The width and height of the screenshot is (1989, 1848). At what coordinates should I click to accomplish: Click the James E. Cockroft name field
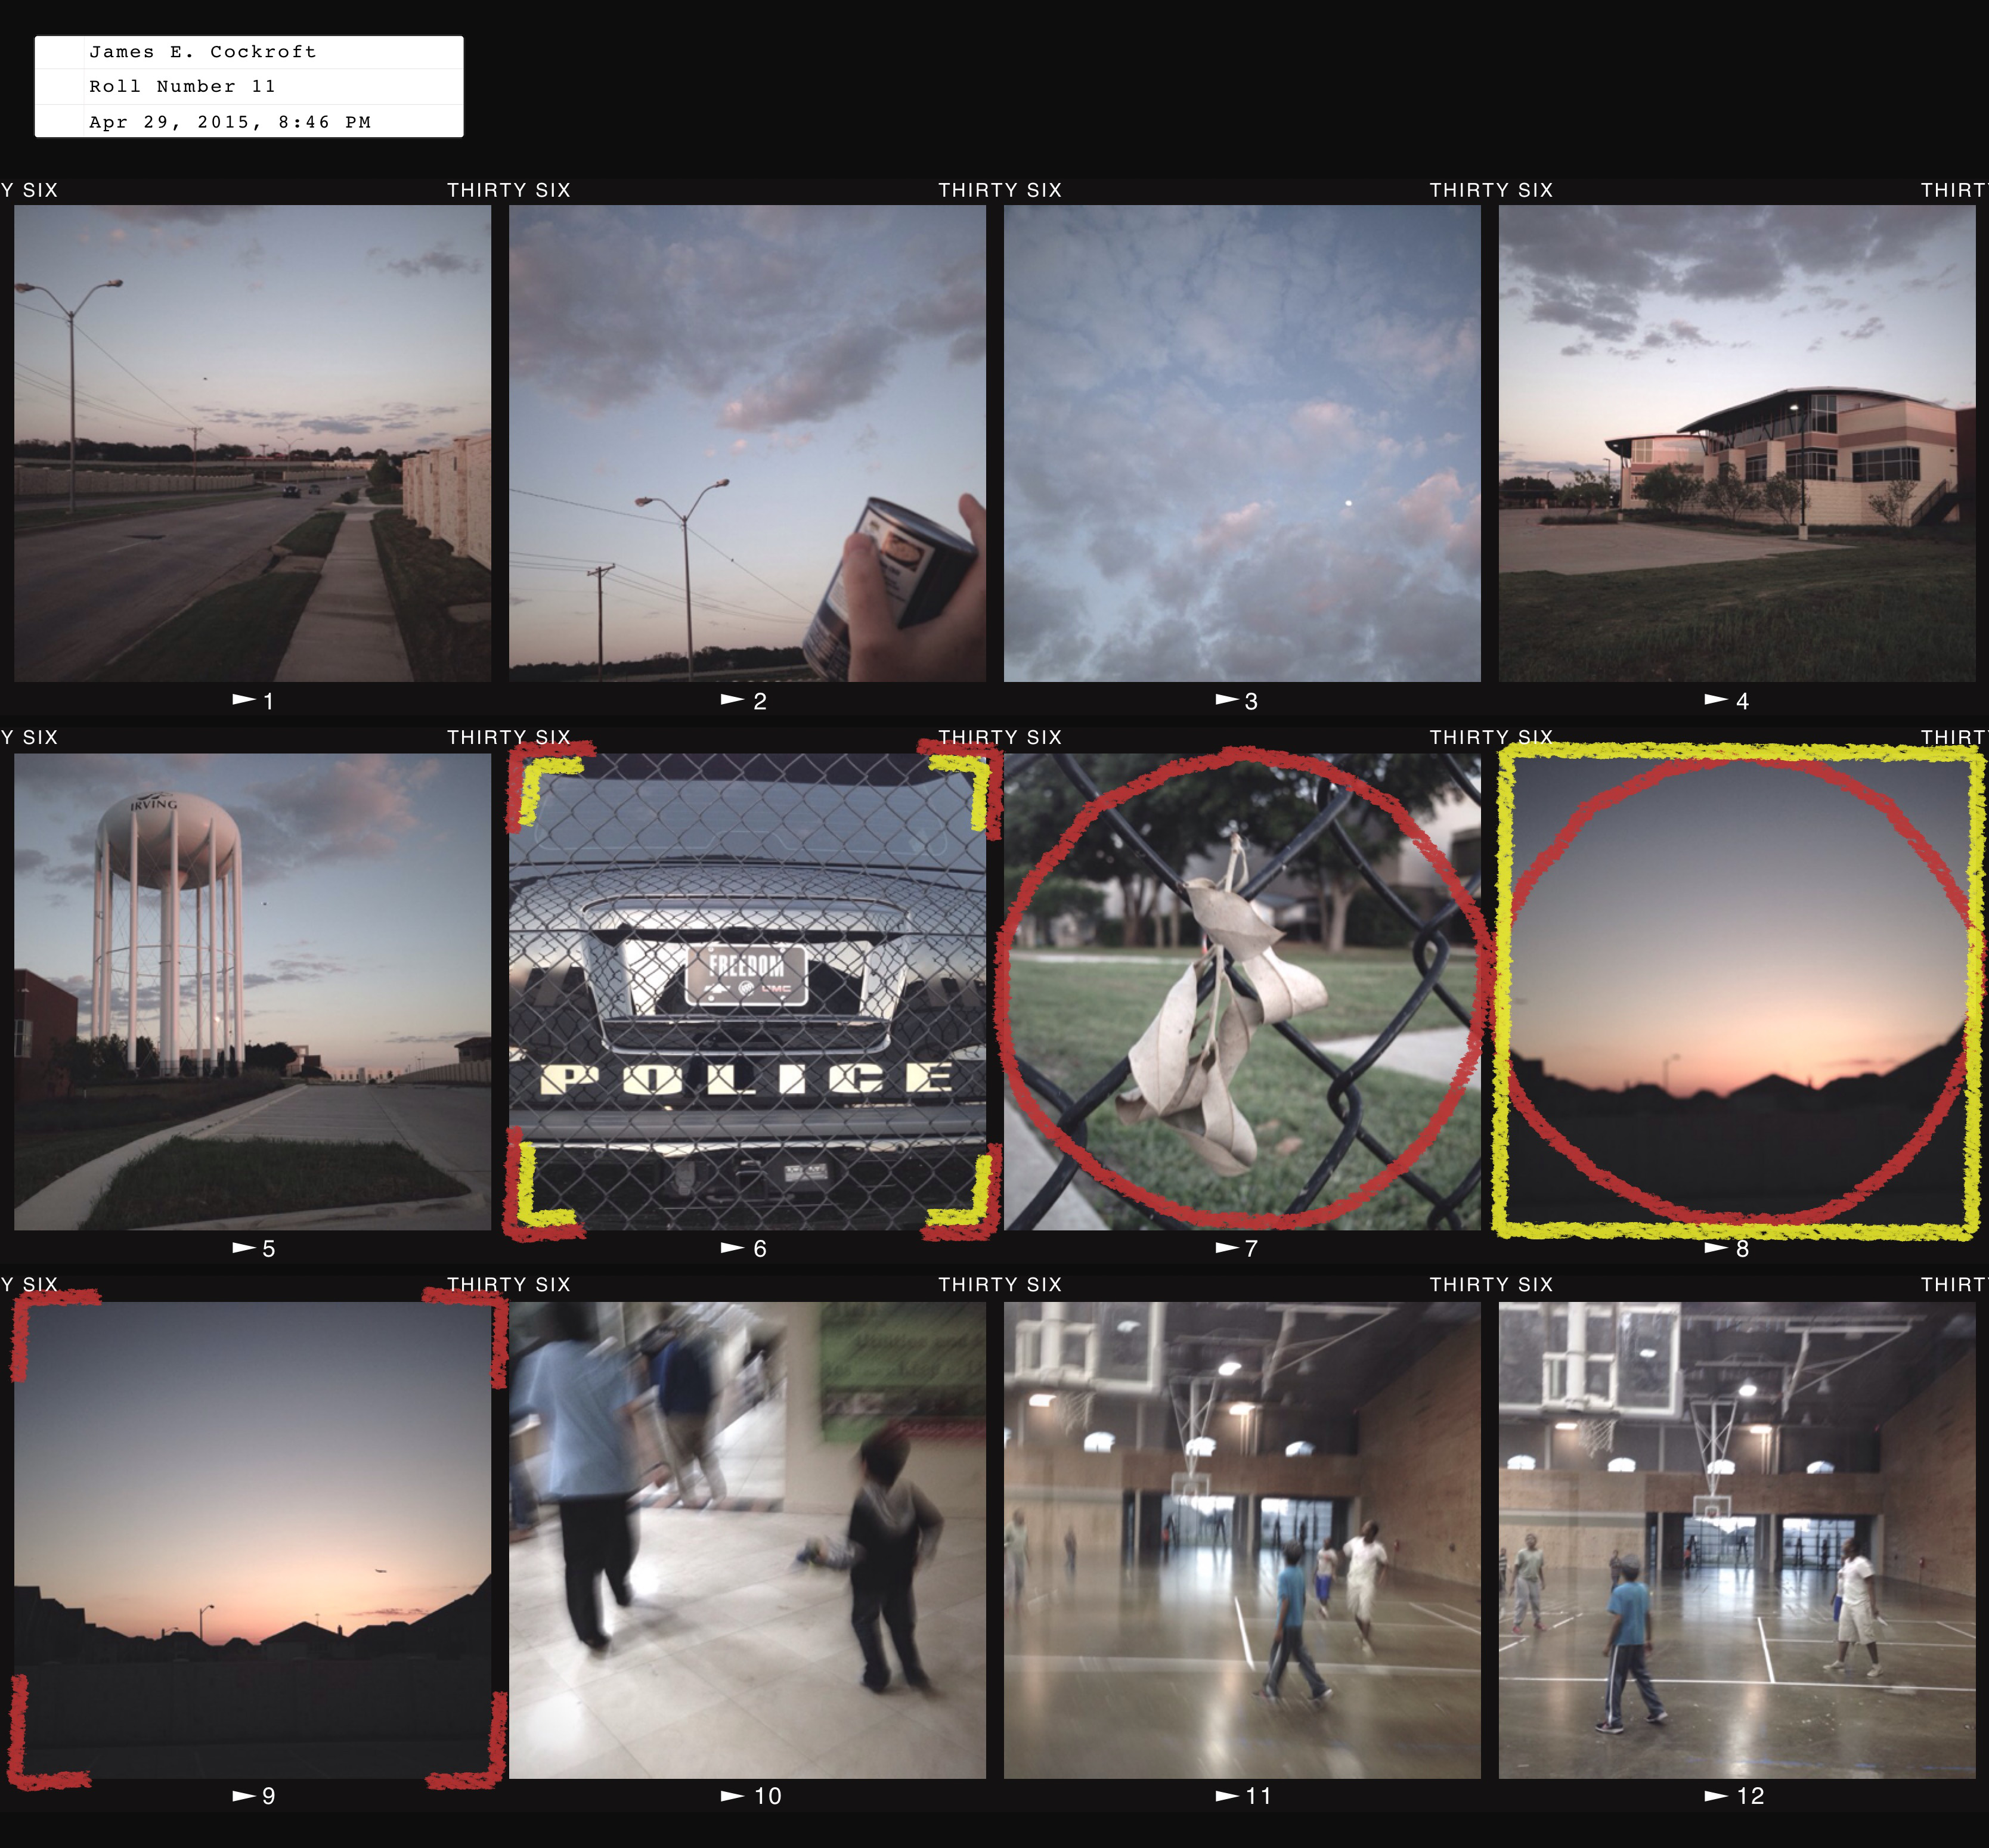(203, 52)
